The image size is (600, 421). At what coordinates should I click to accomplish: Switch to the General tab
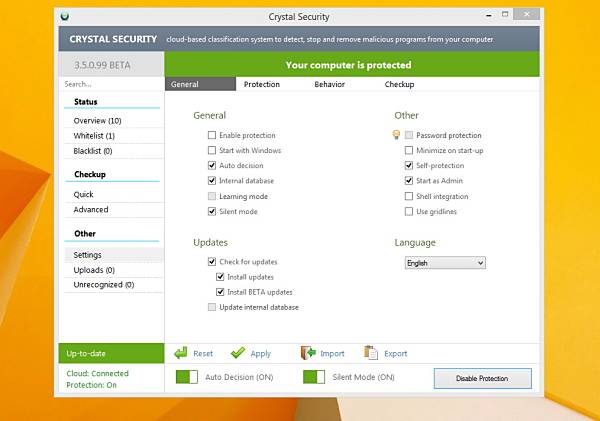point(200,84)
